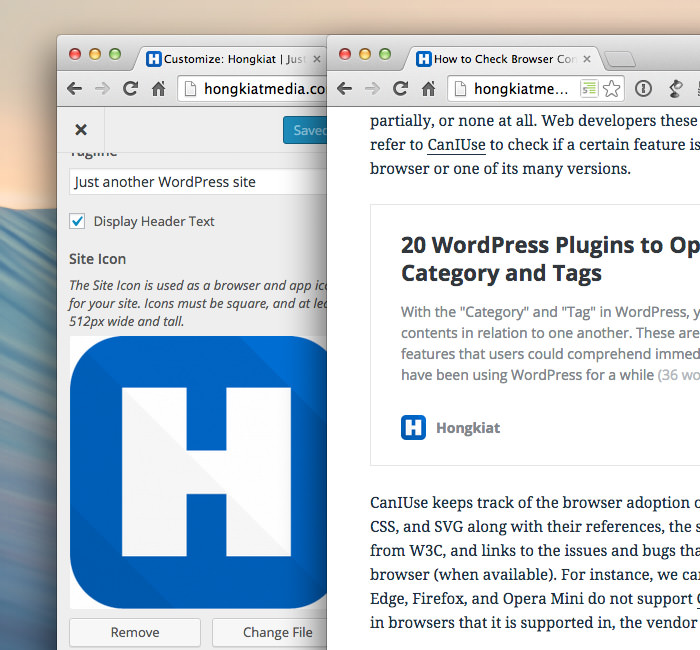The width and height of the screenshot is (700, 650).
Task: Open home page in right browser window
Action: (429, 88)
